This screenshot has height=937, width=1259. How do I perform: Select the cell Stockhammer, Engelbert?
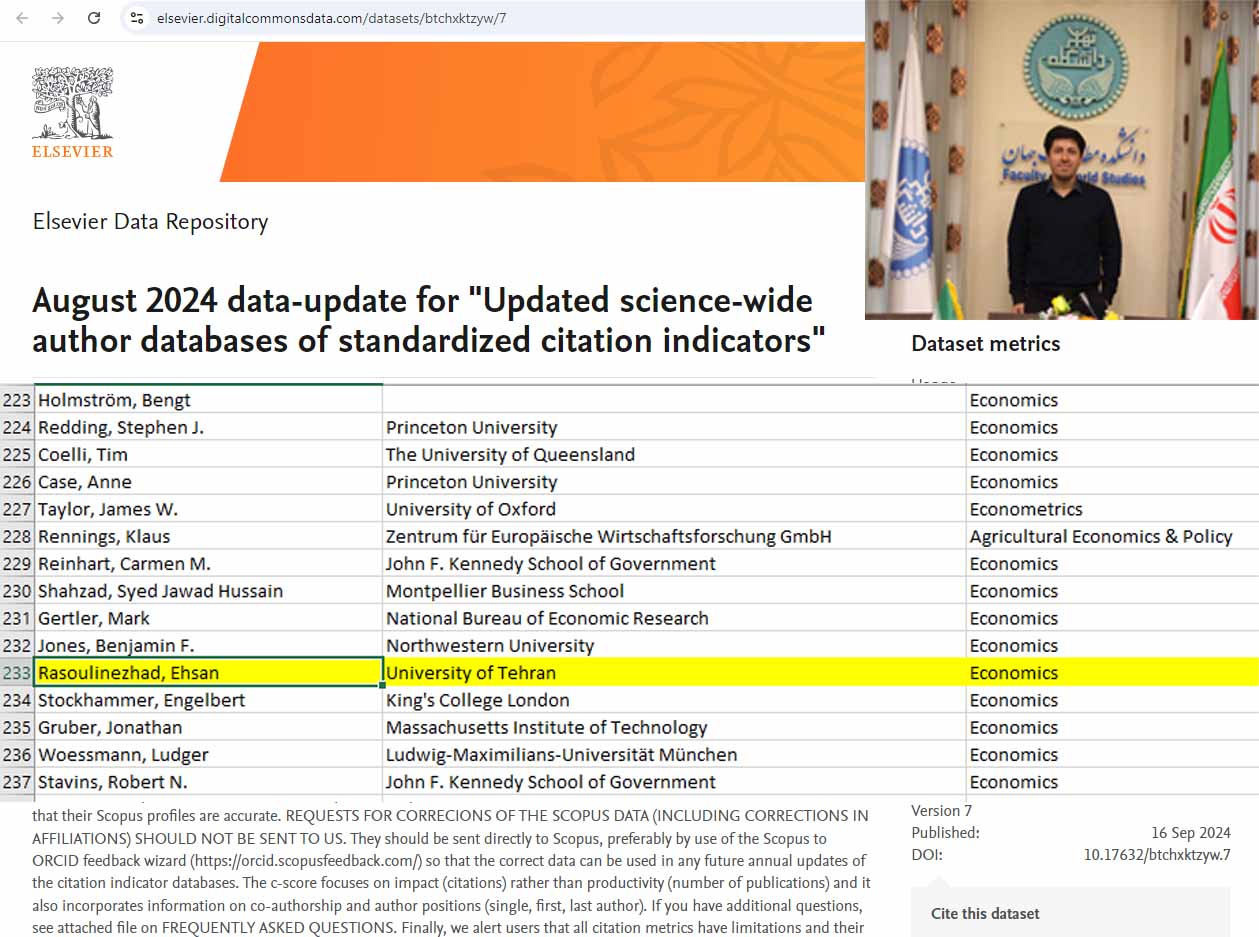point(208,700)
